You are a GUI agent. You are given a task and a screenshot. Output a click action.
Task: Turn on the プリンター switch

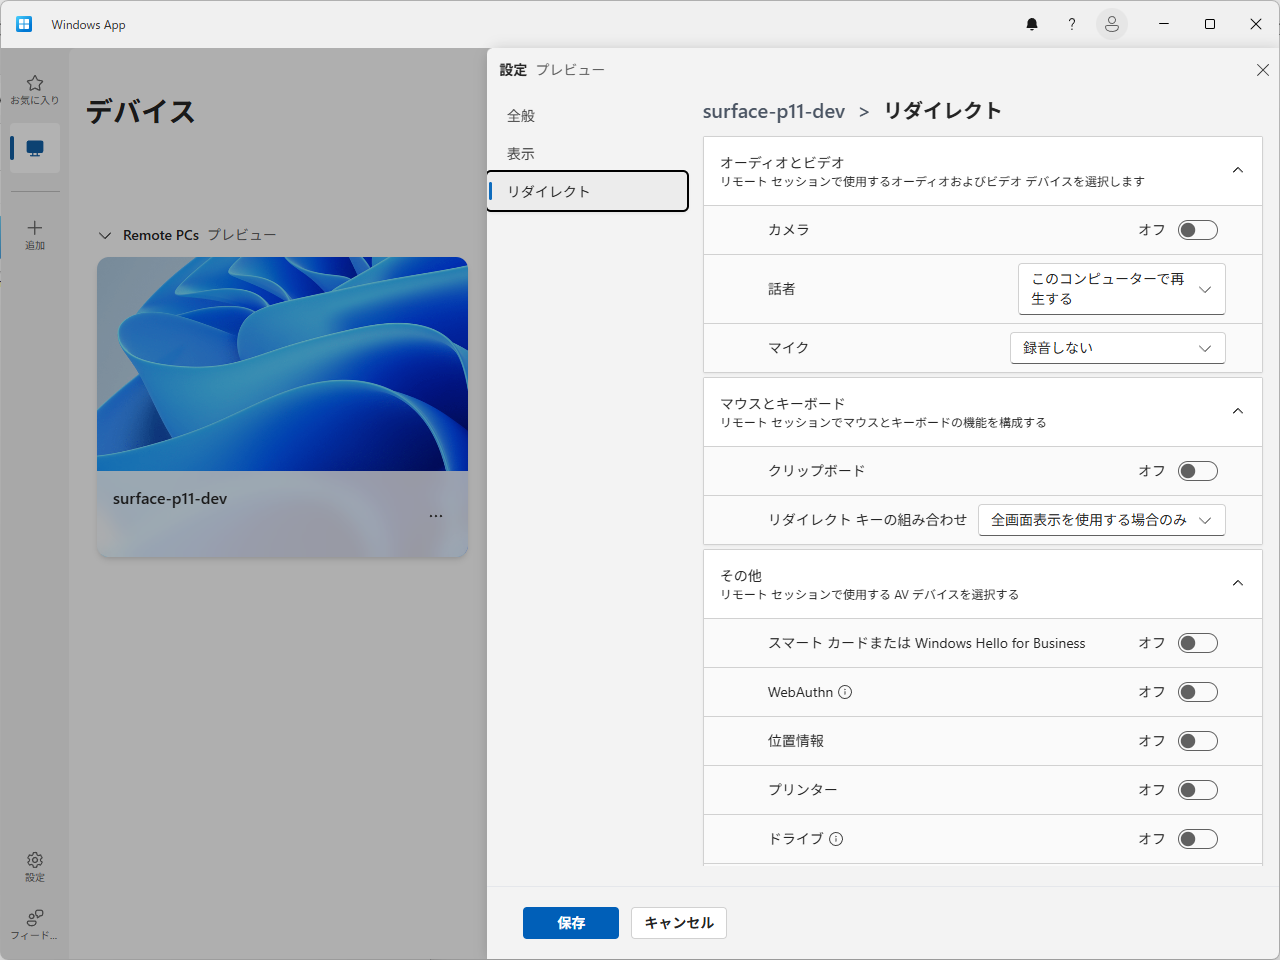tap(1198, 790)
